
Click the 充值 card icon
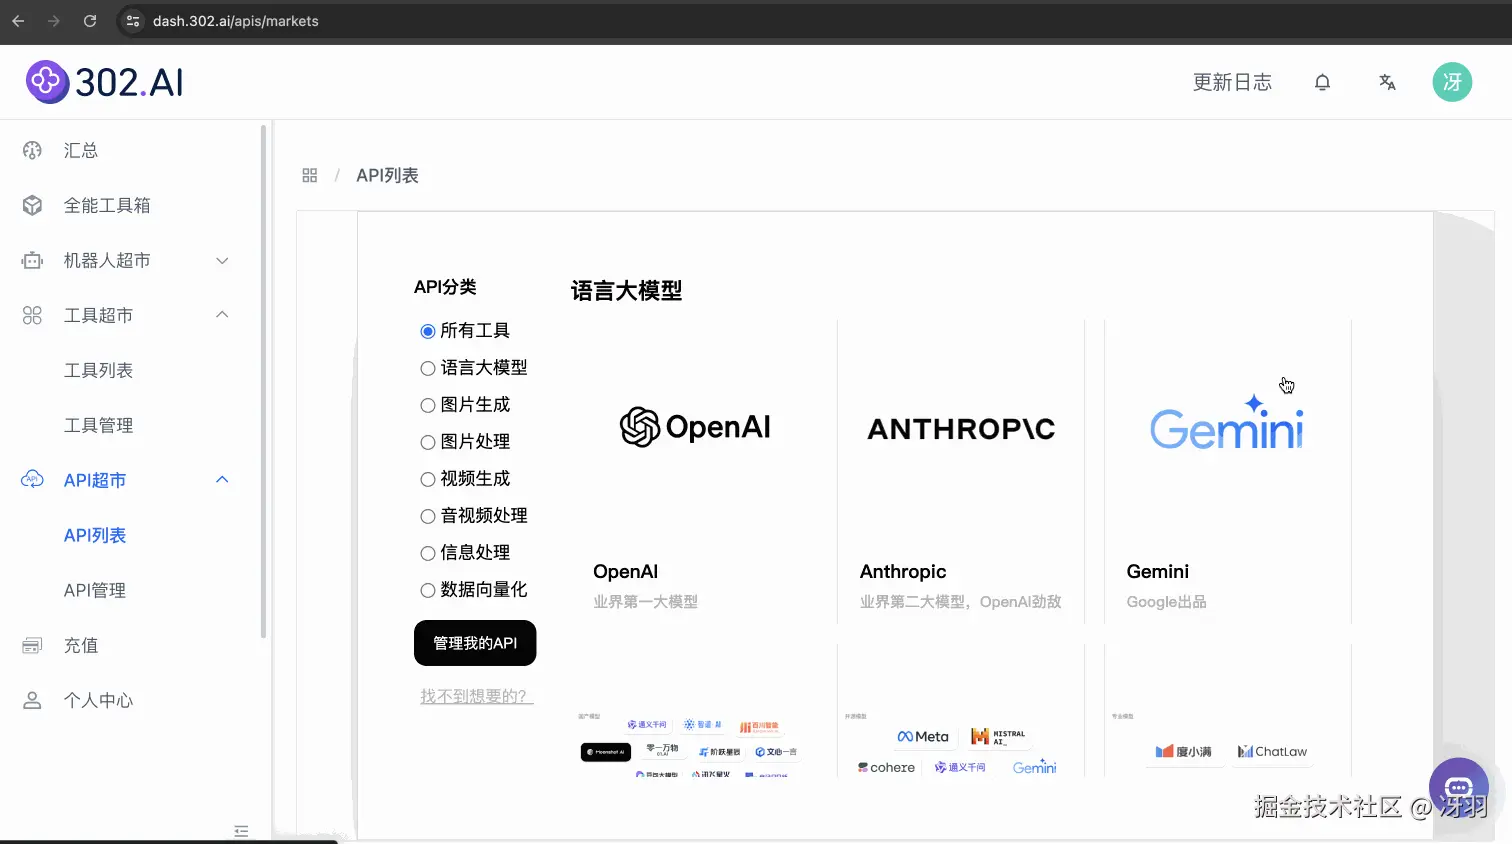tap(32, 645)
